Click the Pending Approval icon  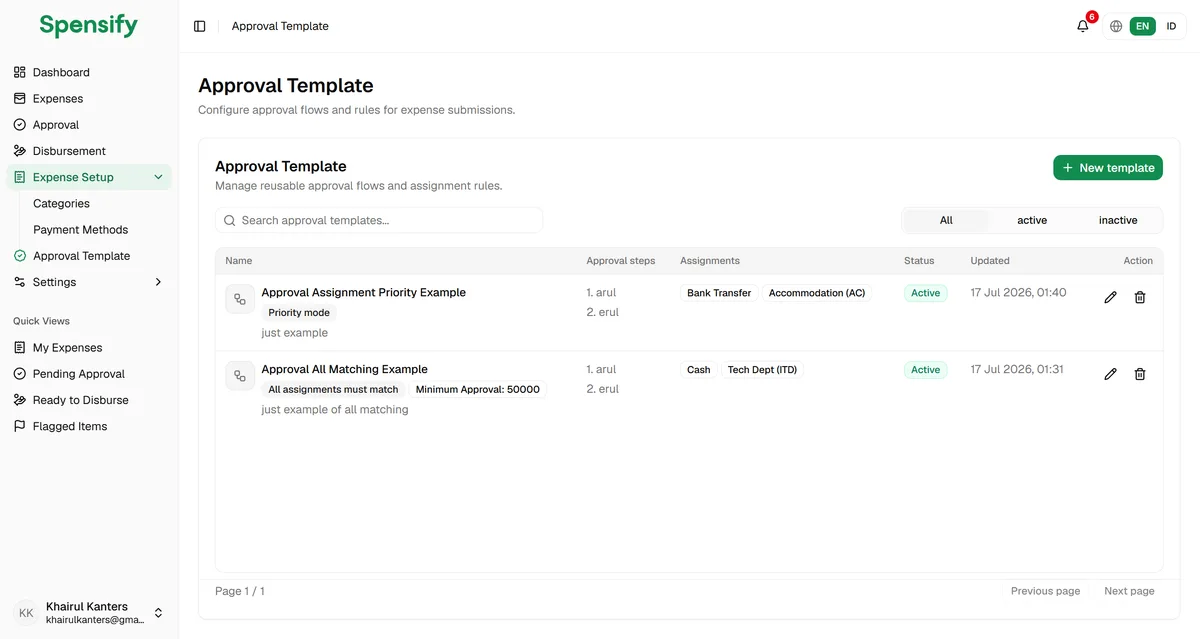pyautogui.click(x=20, y=374)
